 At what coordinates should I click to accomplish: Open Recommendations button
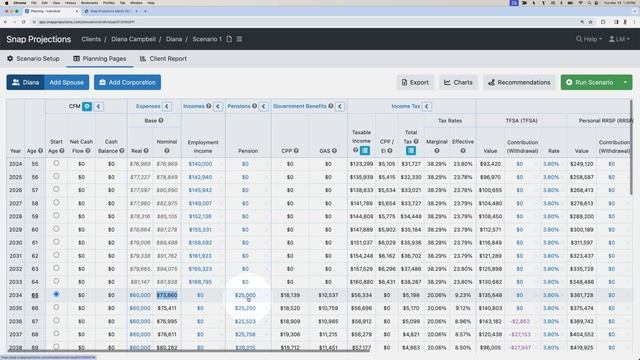[519, 82]
